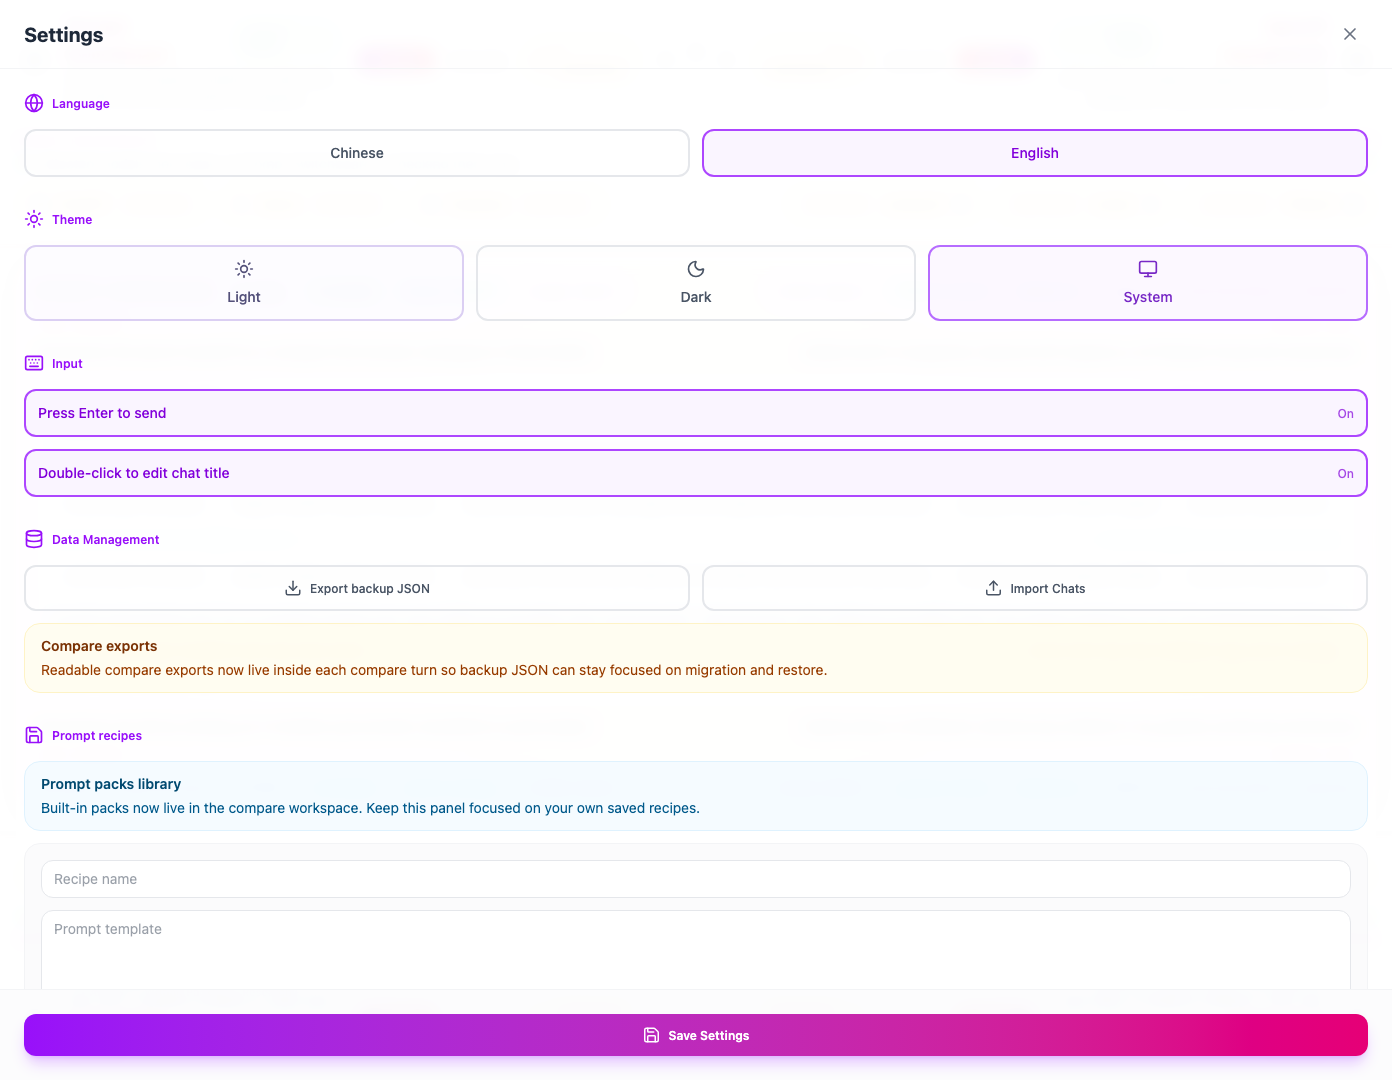
Task: Click the download icon on Export backup JSON
Action: 293,588
